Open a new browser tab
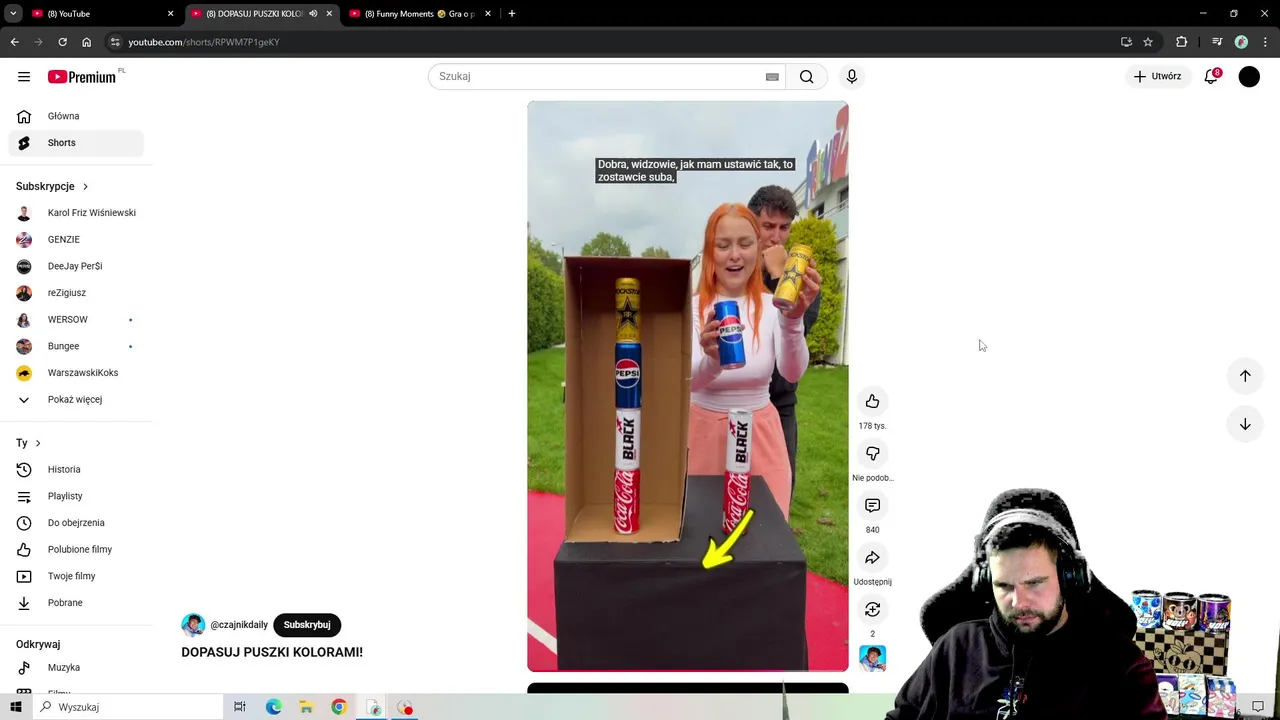1280x720 pixels. (512, 14)
